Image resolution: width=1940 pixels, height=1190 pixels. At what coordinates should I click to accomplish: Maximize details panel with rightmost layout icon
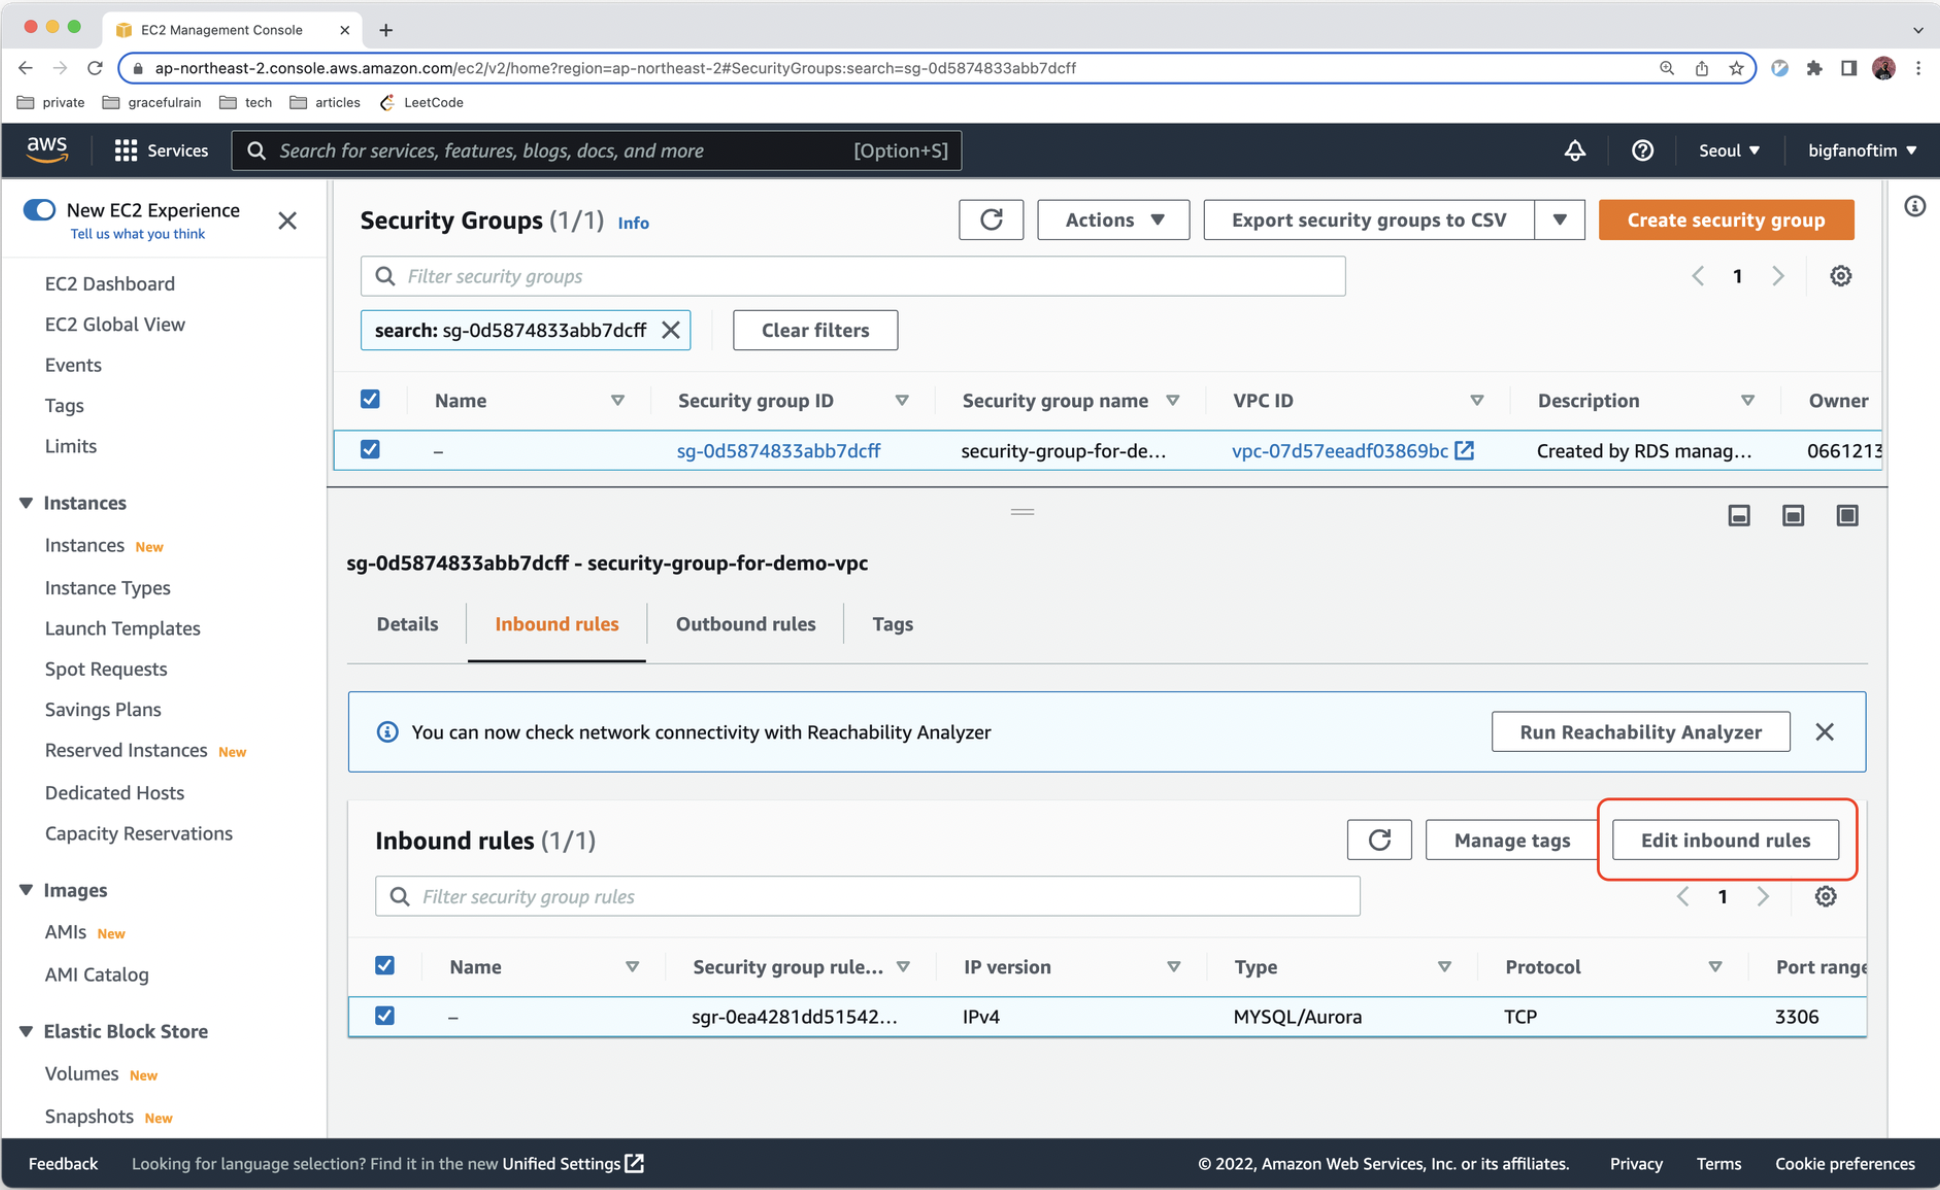[1846, 515]
